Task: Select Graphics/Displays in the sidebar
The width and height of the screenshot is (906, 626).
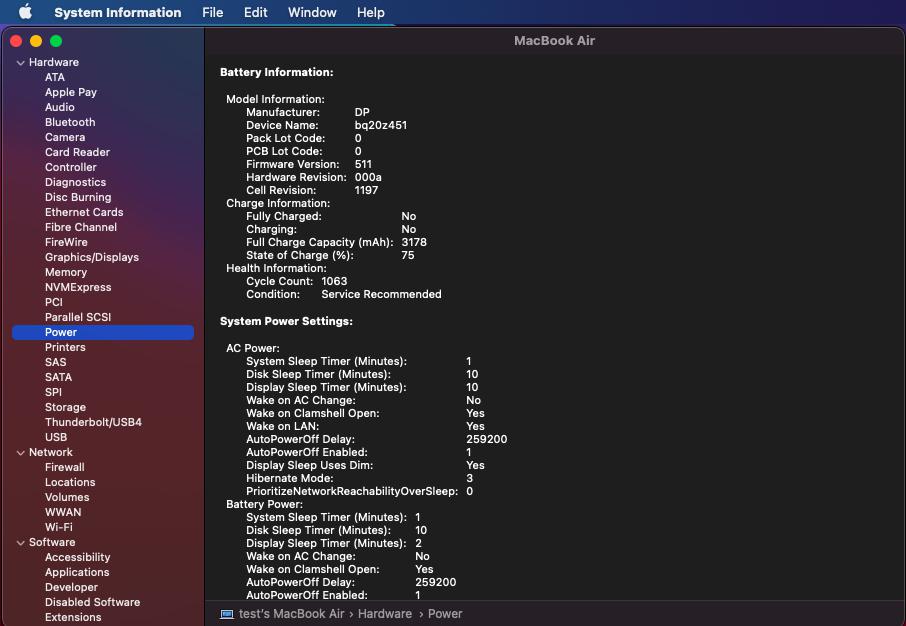Action: click(92, 257)
